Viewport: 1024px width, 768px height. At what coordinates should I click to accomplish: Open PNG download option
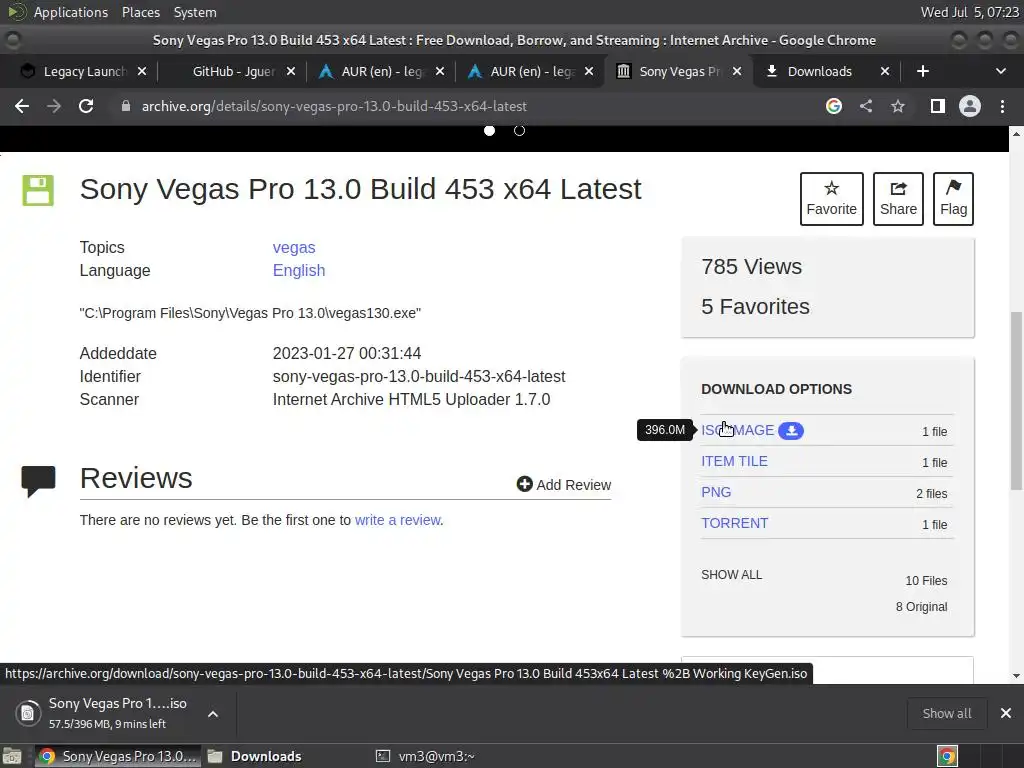point(716,492)
